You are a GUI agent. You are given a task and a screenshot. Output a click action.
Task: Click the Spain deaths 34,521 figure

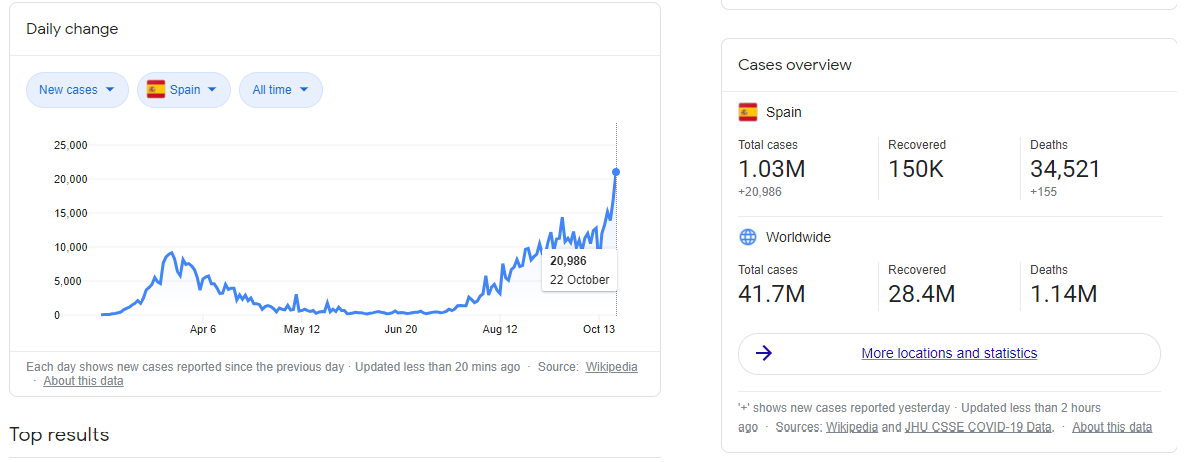click(x=1065, y=169)
